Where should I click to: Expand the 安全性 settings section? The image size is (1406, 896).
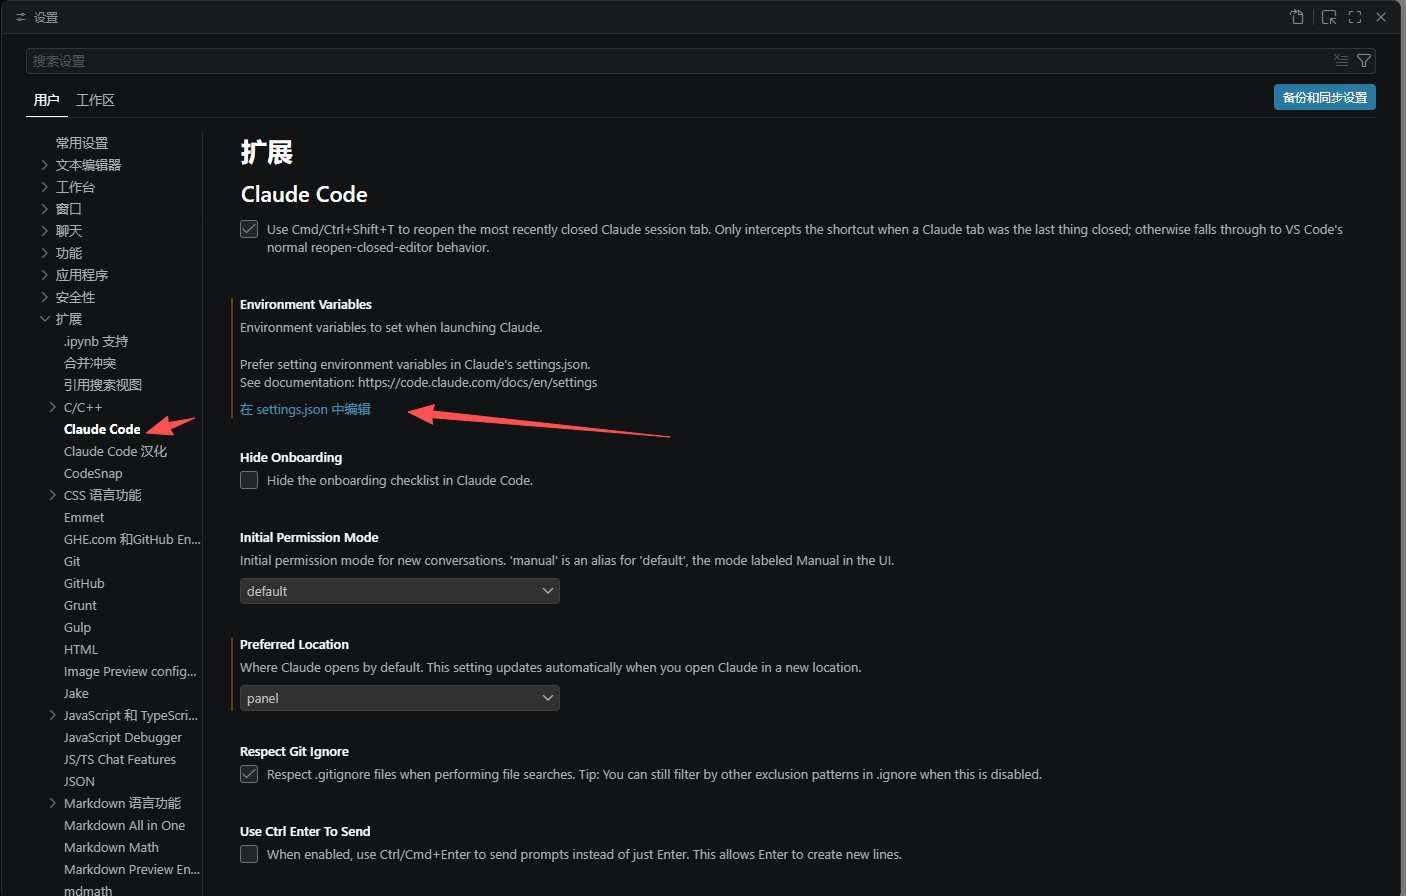(x=44, y=297)
